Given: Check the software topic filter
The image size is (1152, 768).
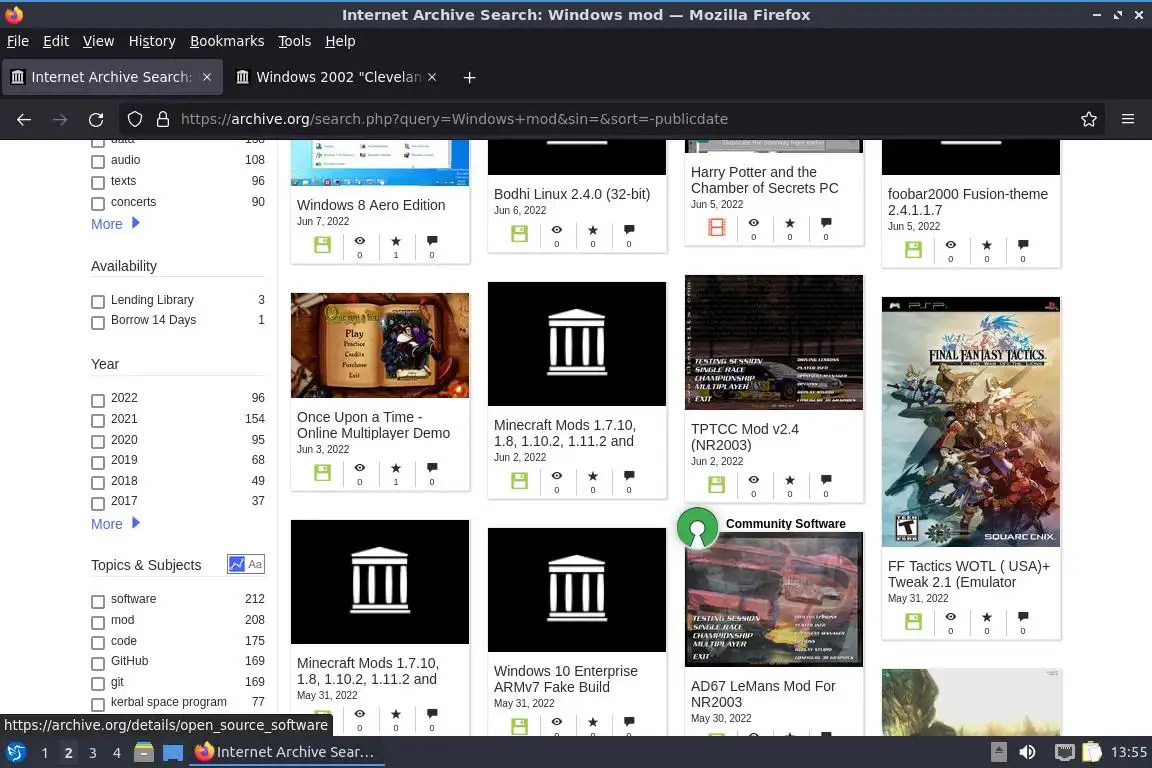Looking at the screenshot, I should click(x=98, y=601).
